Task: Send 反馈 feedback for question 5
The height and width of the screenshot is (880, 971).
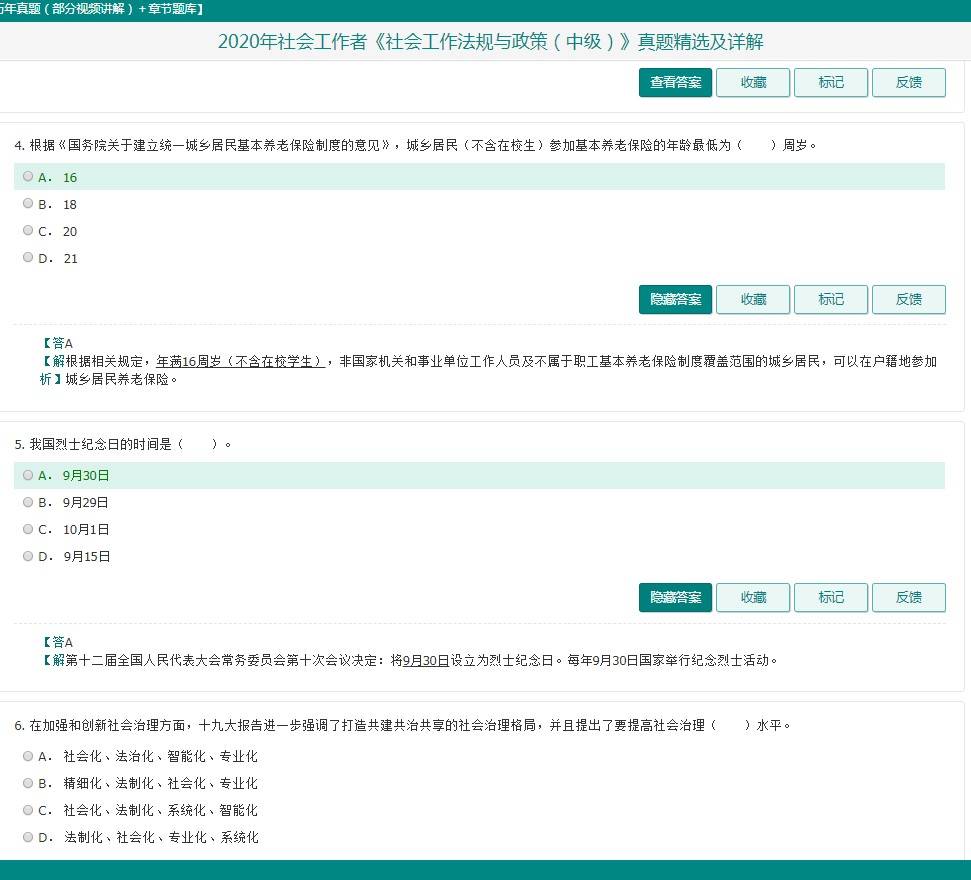Action: tap(908, 597)
